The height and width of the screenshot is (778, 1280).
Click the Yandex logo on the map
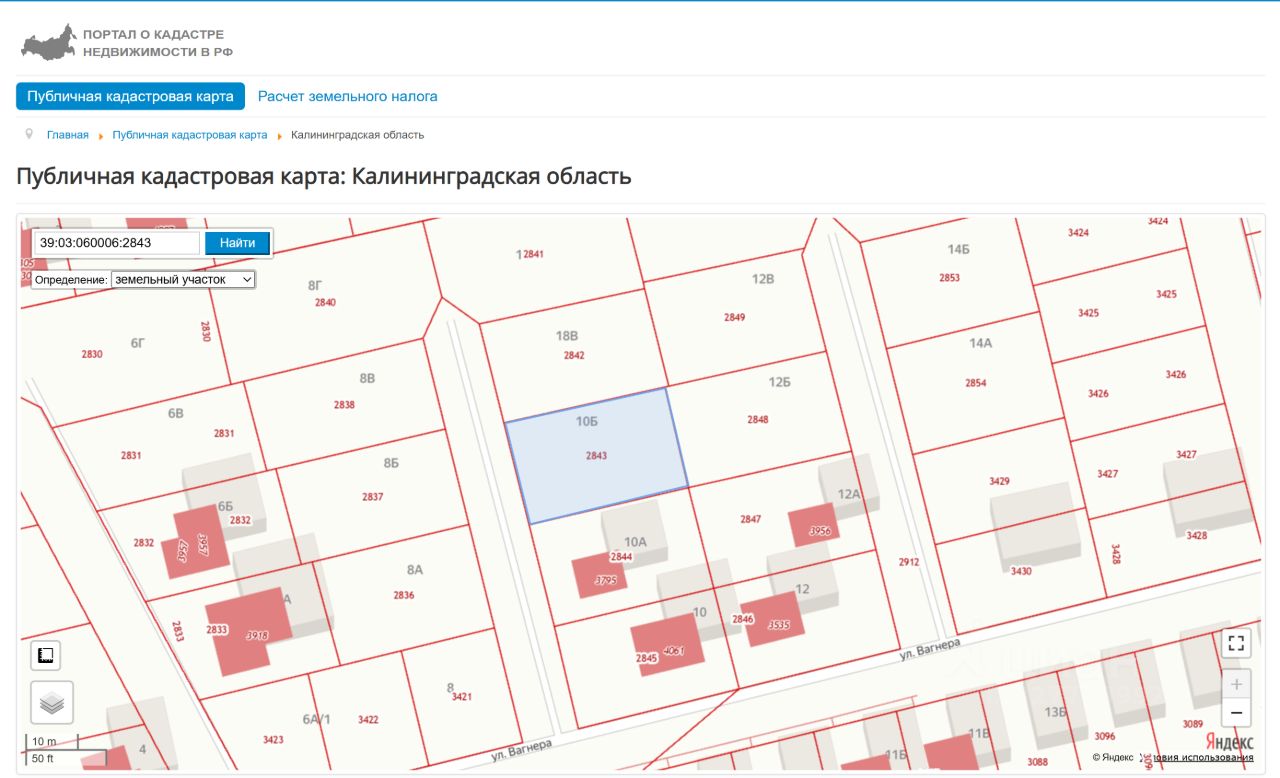coord(1229,741)
